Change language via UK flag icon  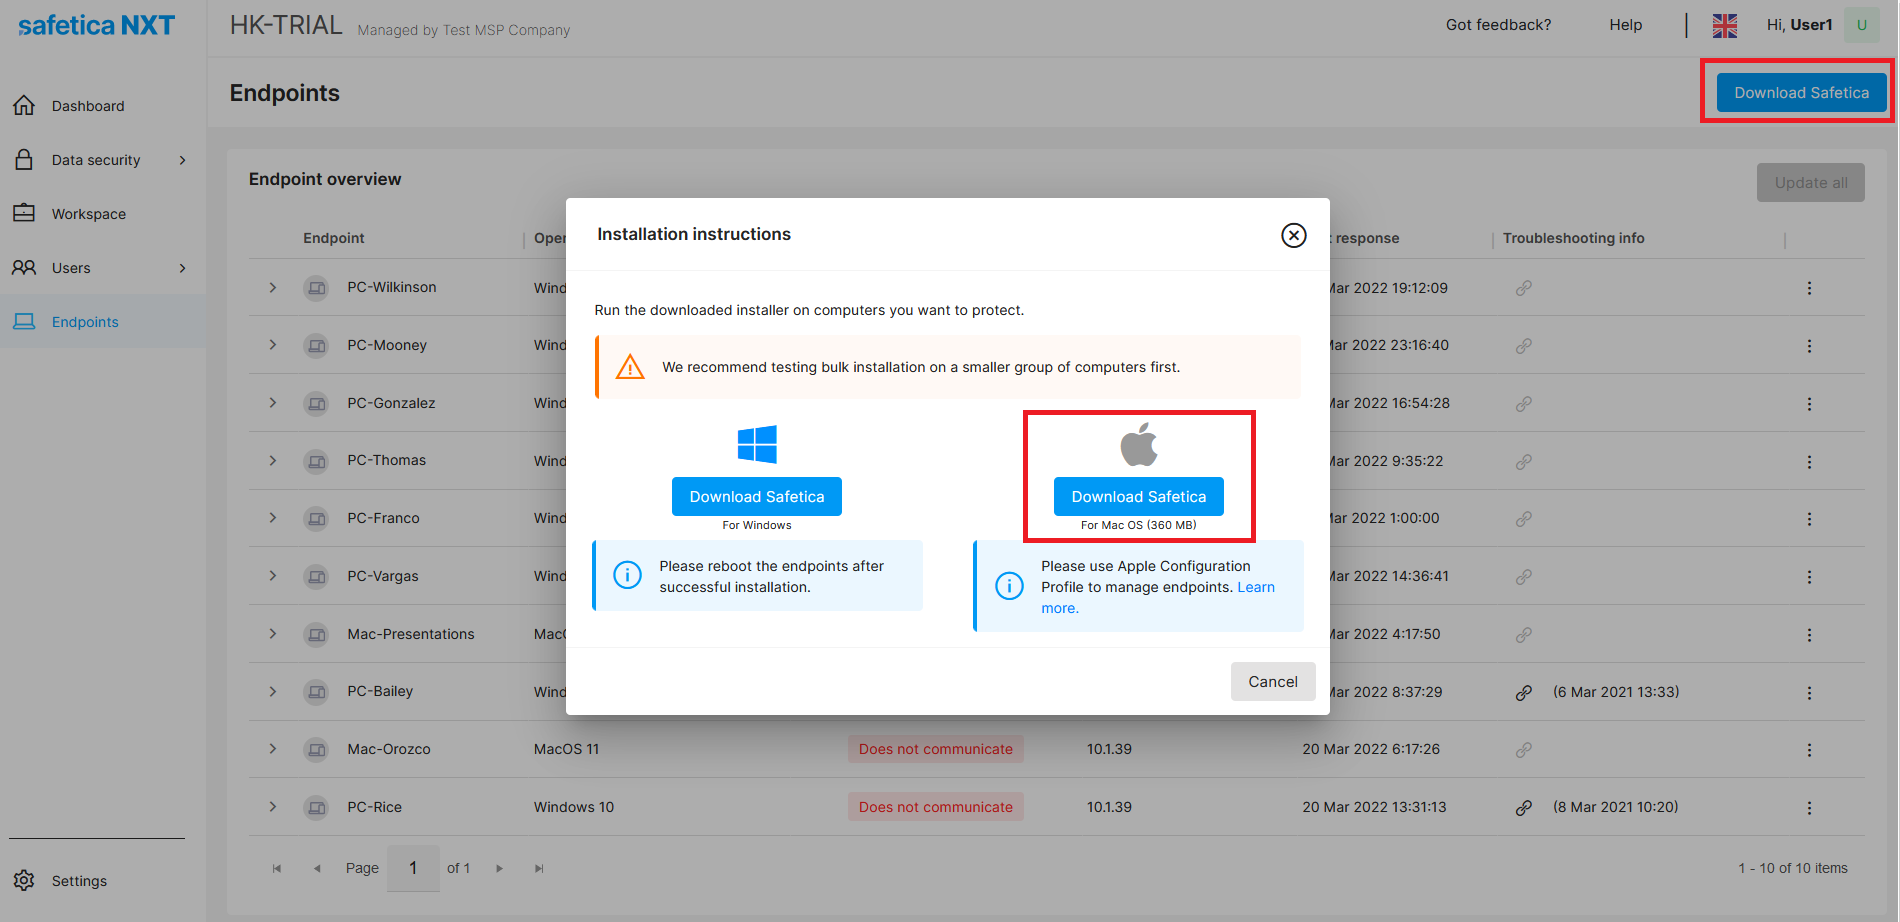click(x=1724, y=25)
